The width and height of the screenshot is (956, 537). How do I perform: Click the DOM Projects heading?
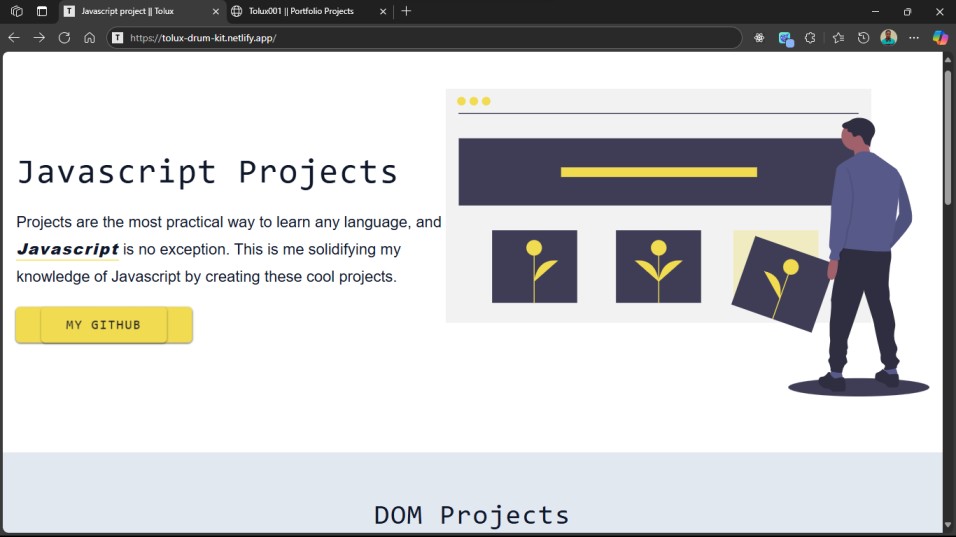(471, 515)
